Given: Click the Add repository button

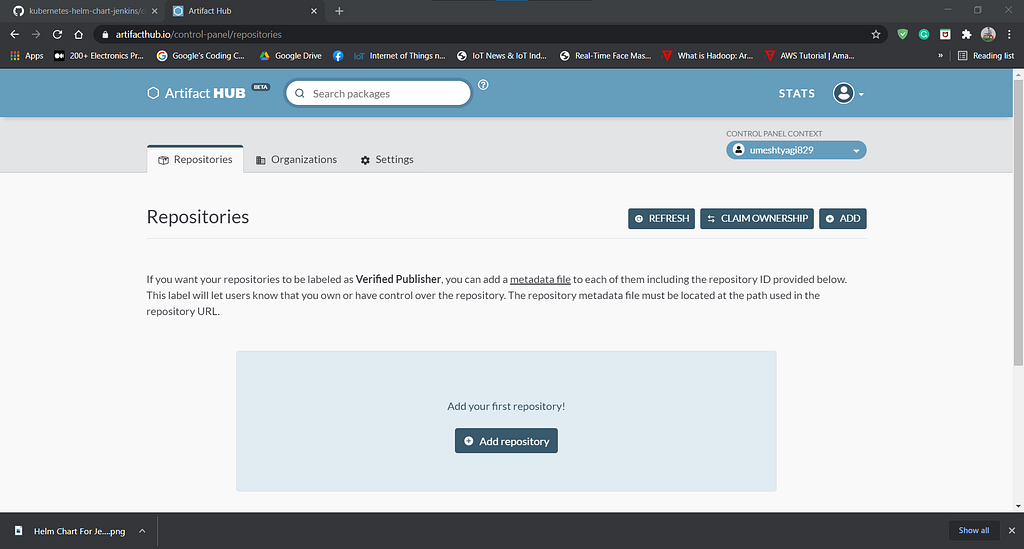Looking at the screenshot, I should pyautogui.click(x=506, y=441).
